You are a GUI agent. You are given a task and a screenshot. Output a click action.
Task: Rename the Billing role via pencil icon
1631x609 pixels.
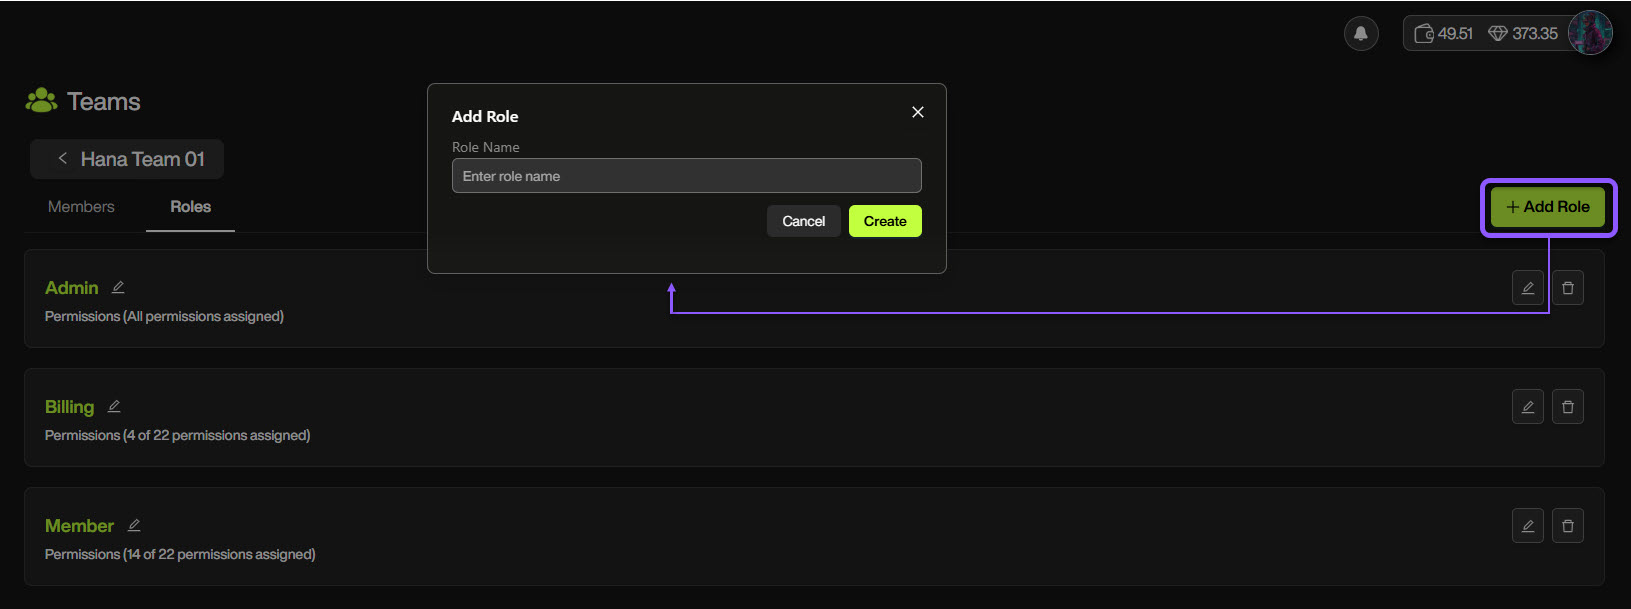pos(114,407)
